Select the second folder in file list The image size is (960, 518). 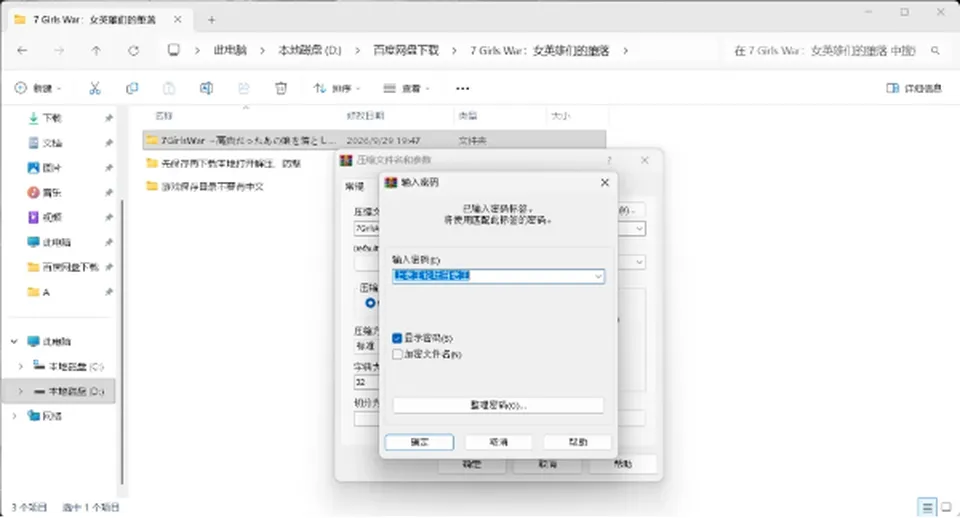click(x=223, y=163)
